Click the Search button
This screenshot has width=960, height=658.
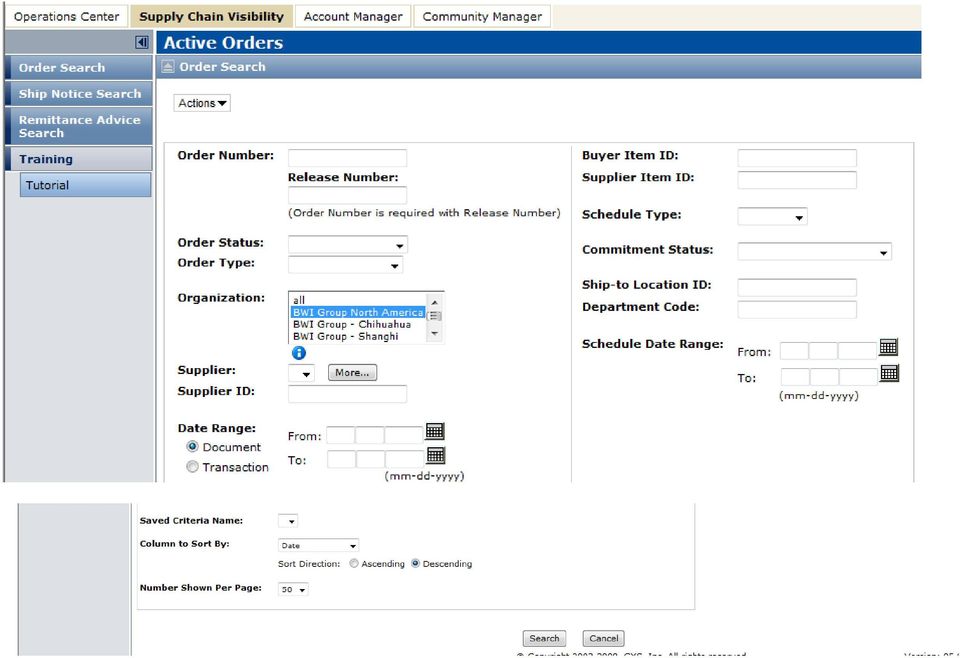[x=544, y=638]
